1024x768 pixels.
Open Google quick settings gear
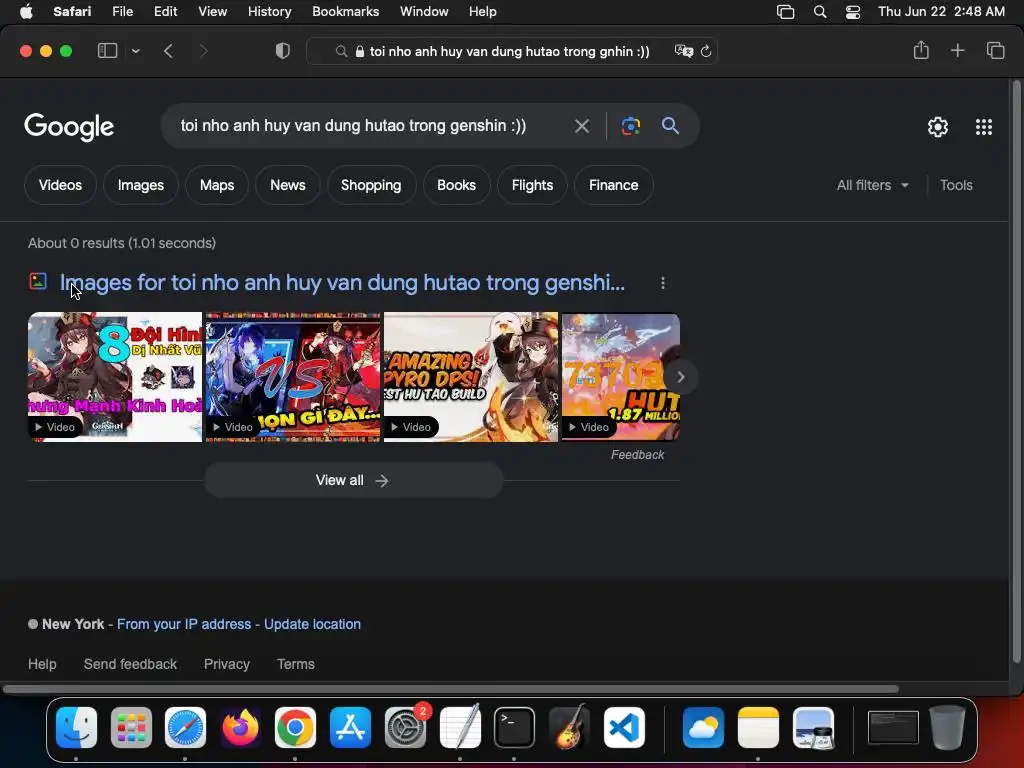pos(938,127)
